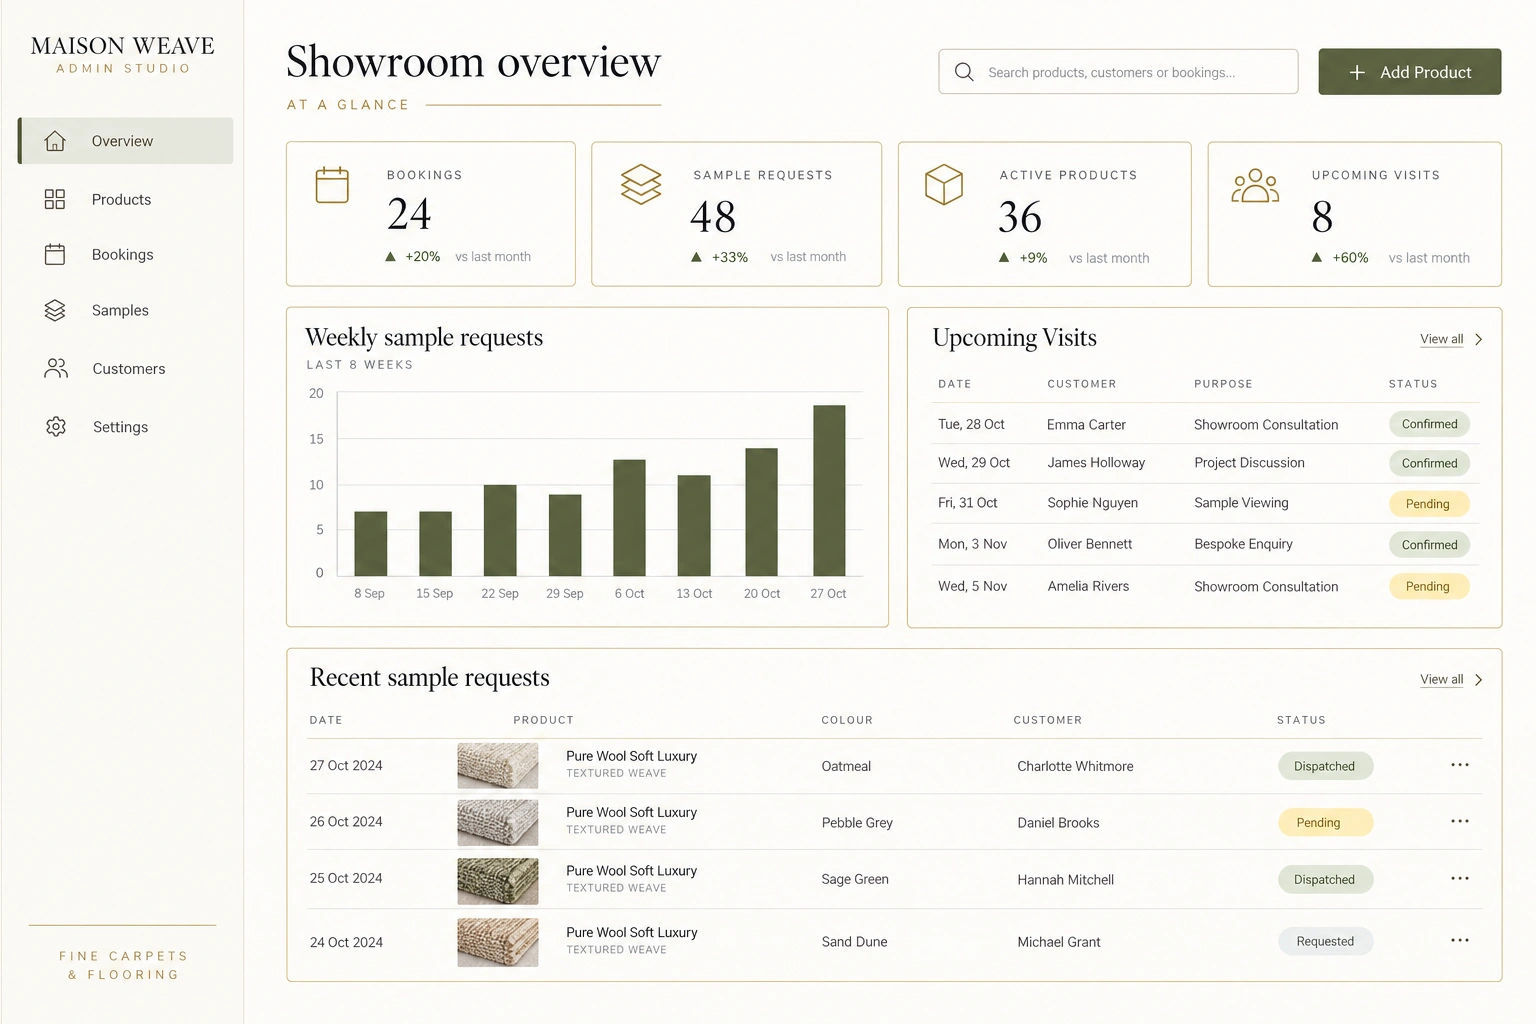Open row actions for Michael Grant request
The height and width of the screenshot is (1024, 1536).
(1460, 940)
